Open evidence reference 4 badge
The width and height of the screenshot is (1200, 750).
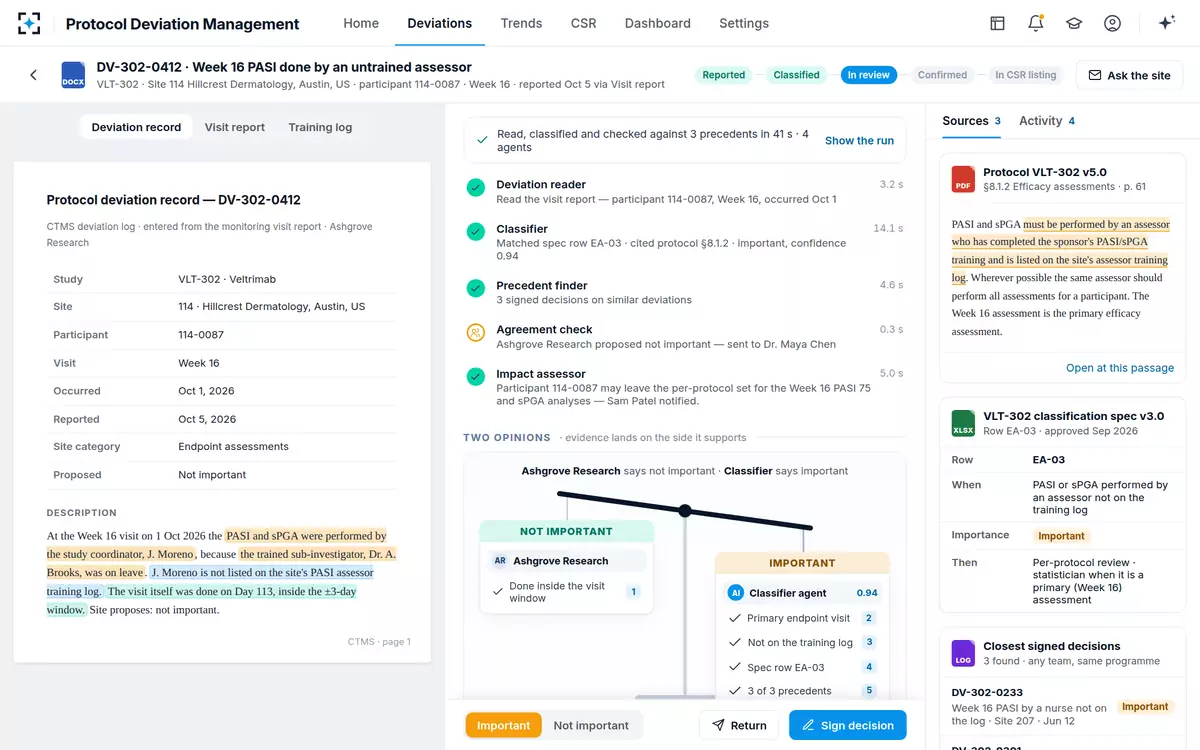point(869,666)
